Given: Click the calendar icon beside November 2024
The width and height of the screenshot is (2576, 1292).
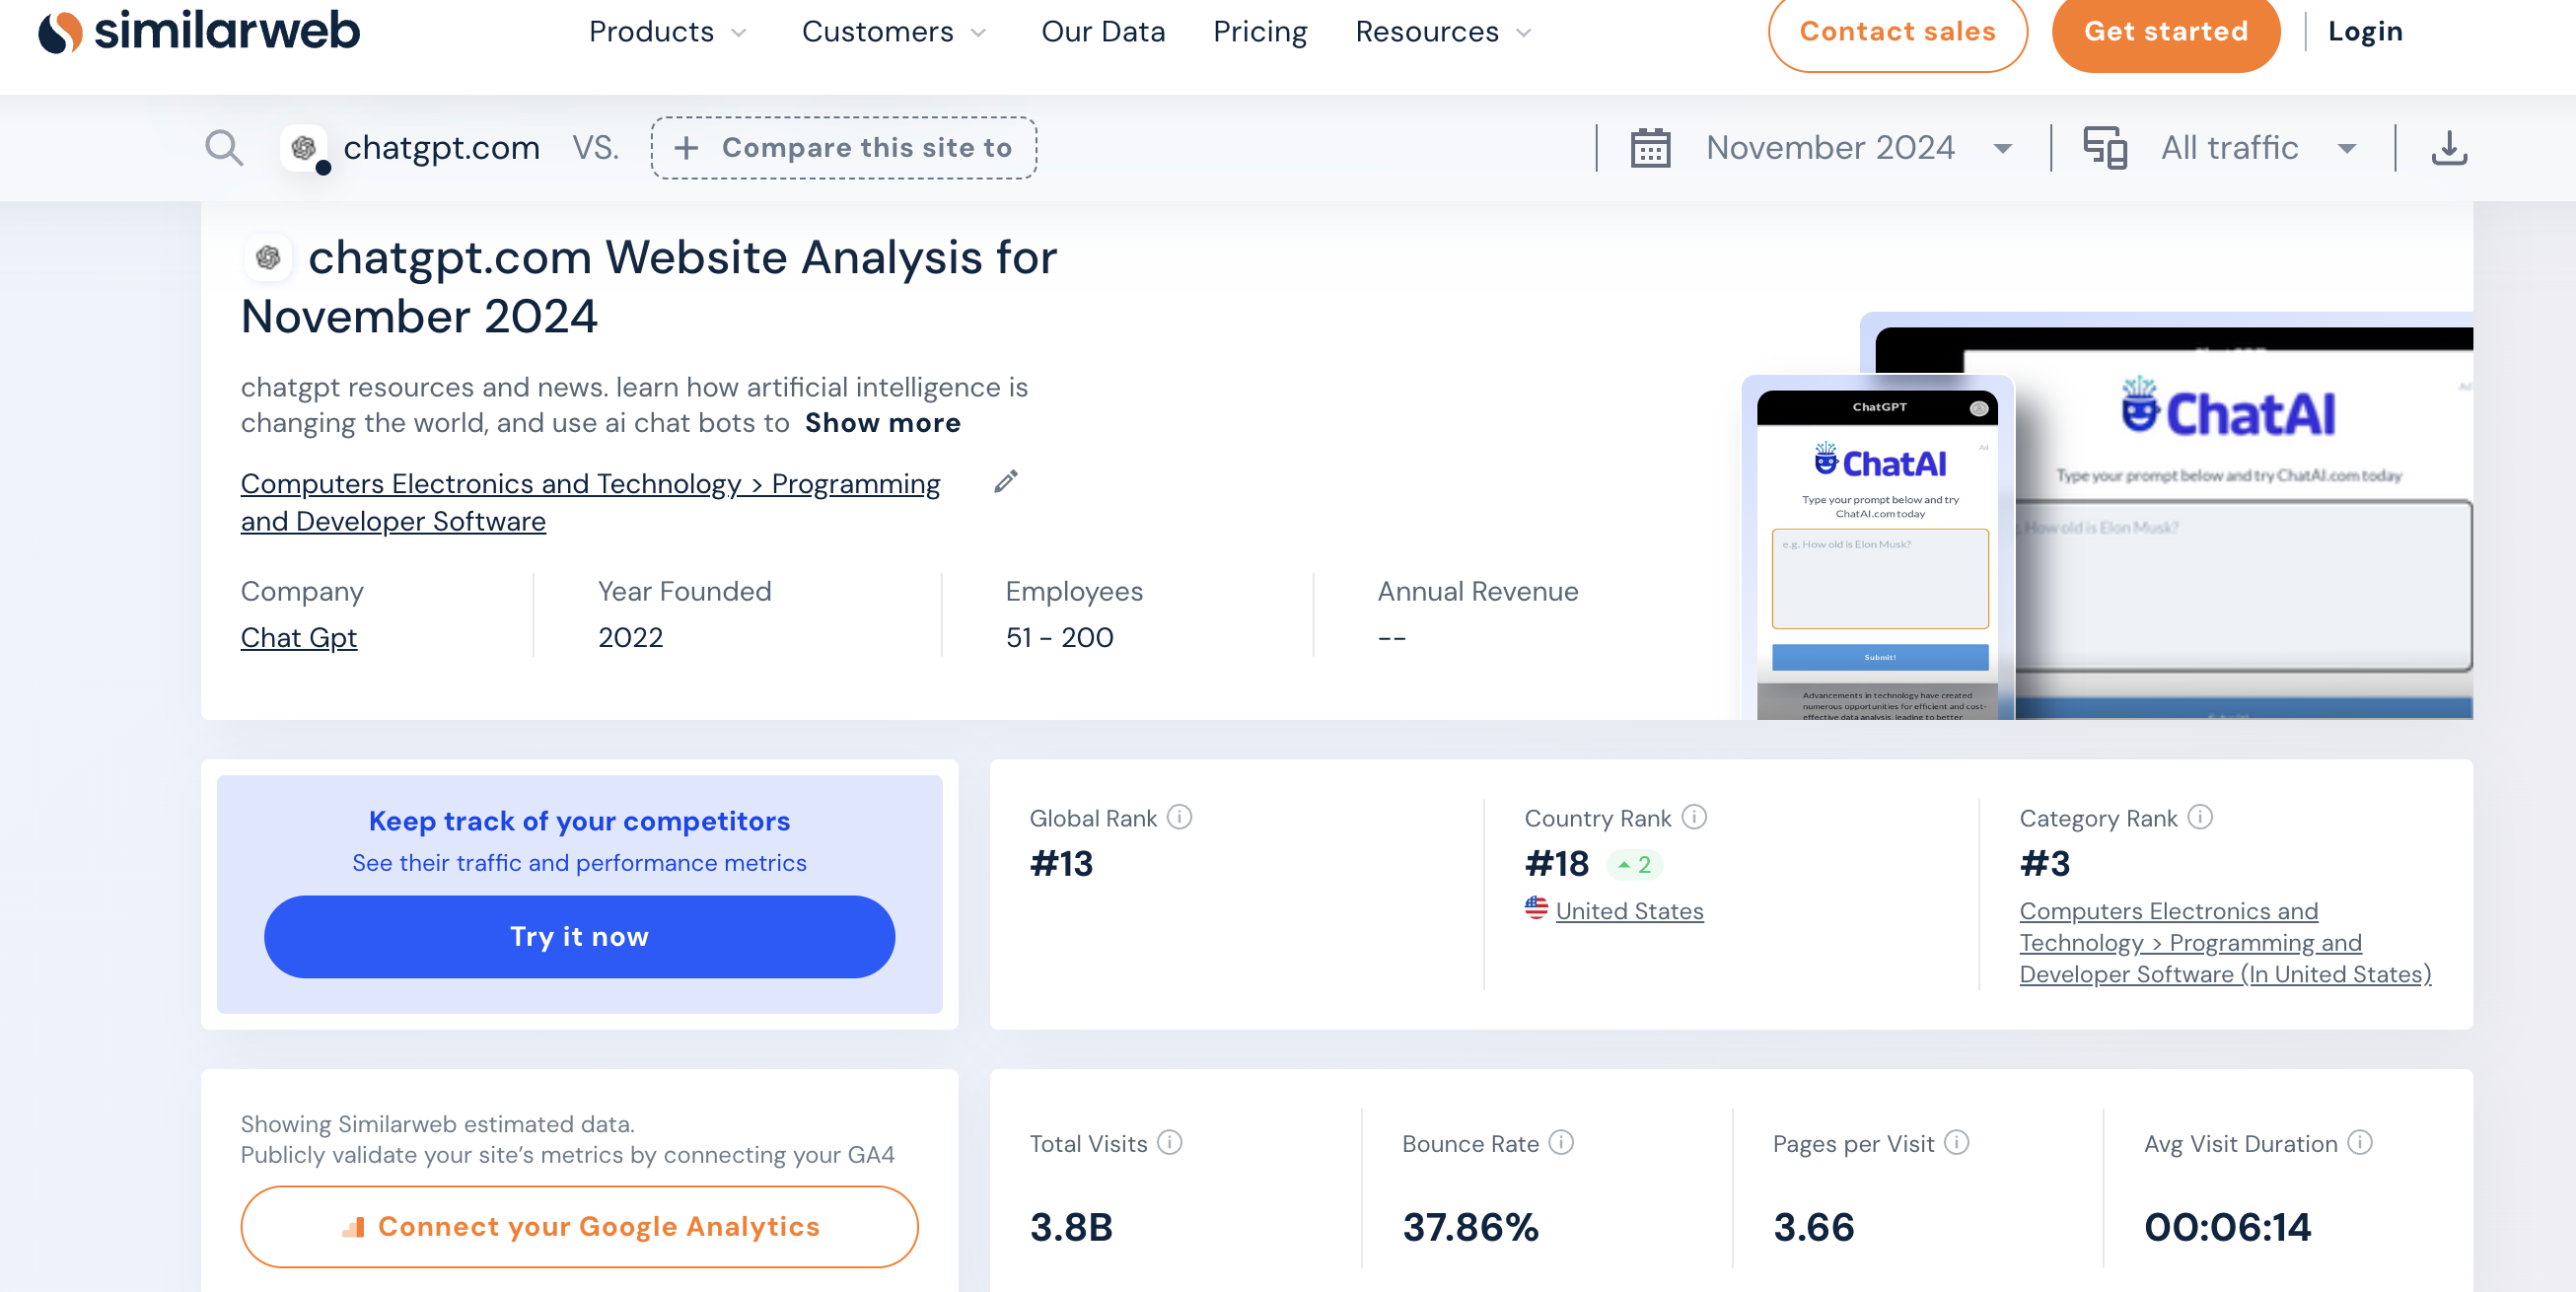Looking at the screenshot, I should click(x=1650, y=148).
